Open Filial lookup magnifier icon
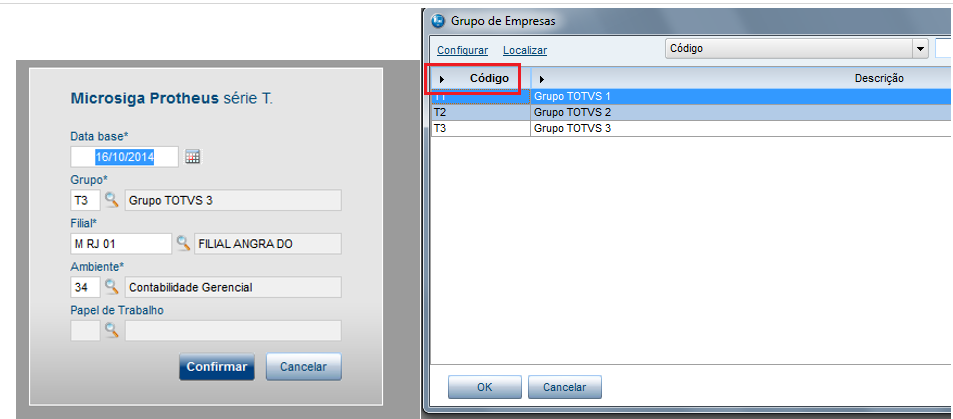This screenshot has height=419, width=953. (x=183, y=243)
